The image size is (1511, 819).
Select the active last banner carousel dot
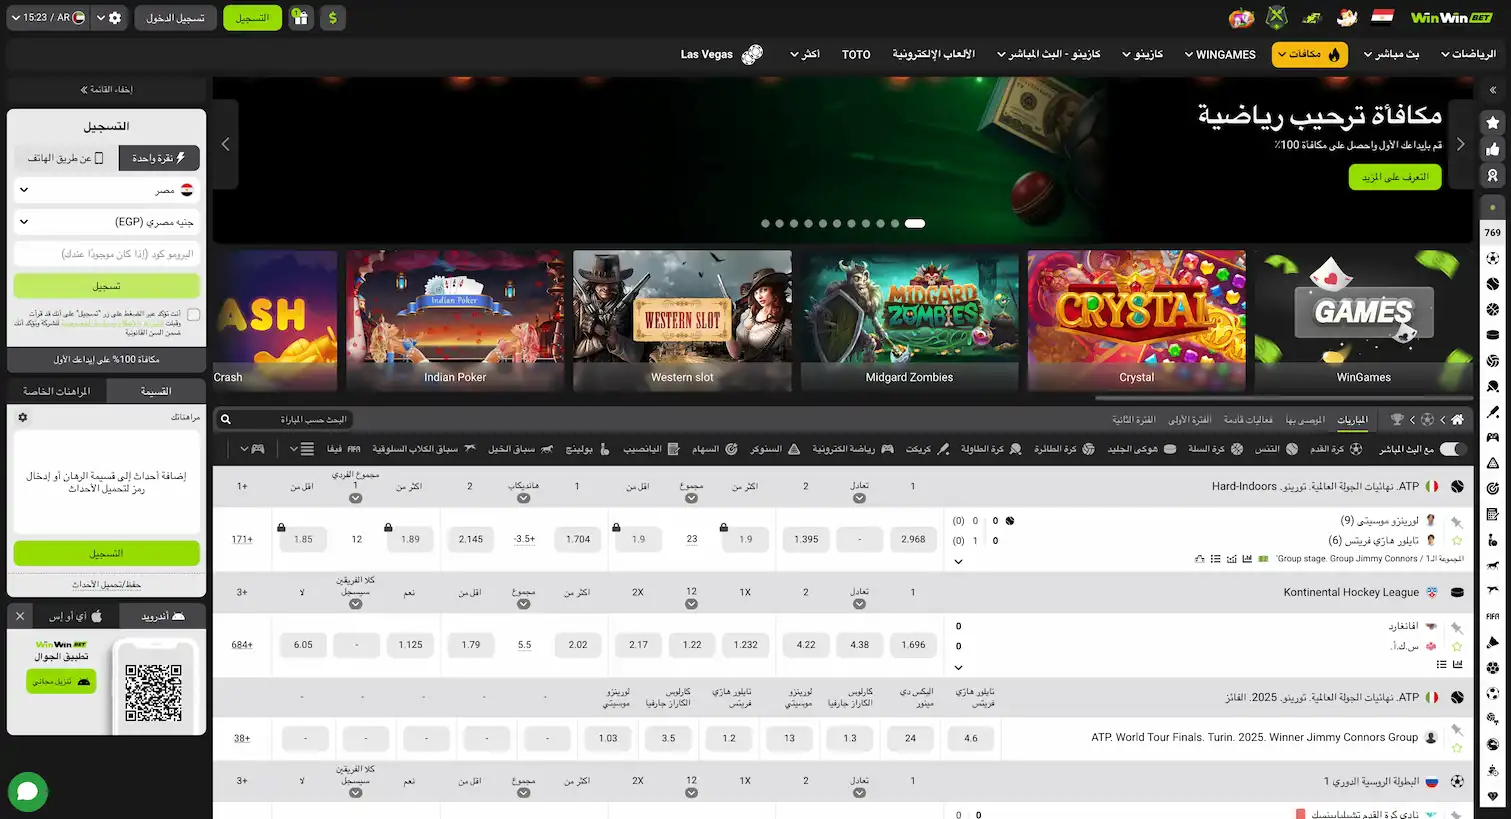coord(914,223)
